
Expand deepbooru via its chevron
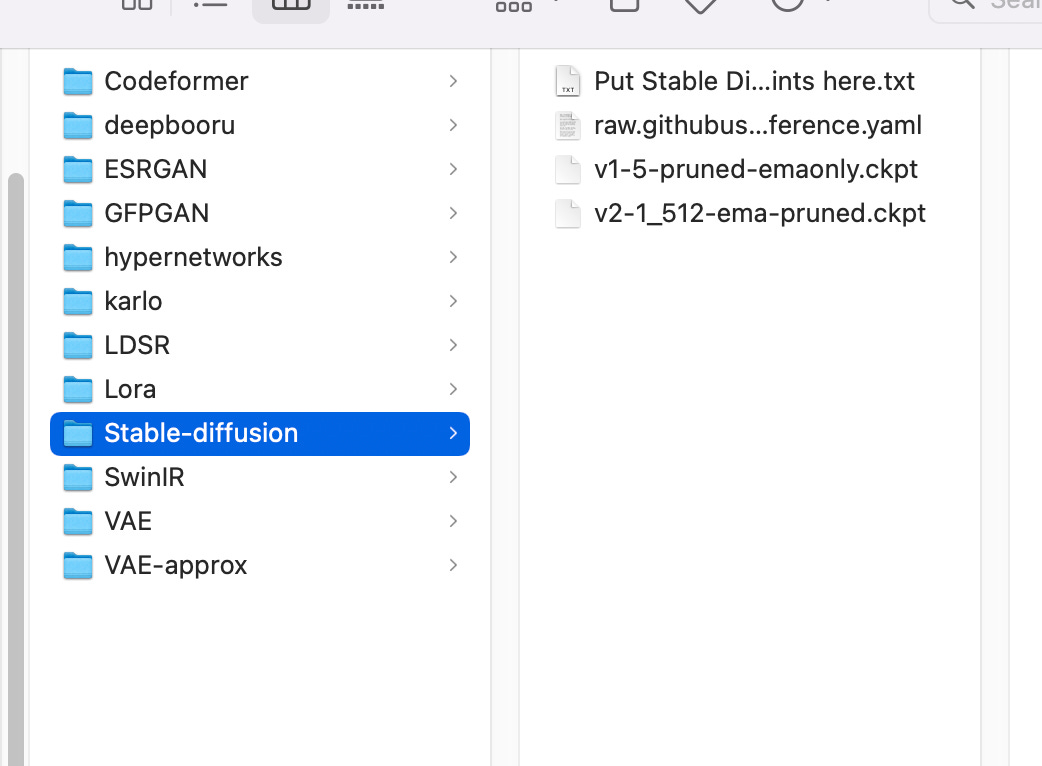[453, 125]
